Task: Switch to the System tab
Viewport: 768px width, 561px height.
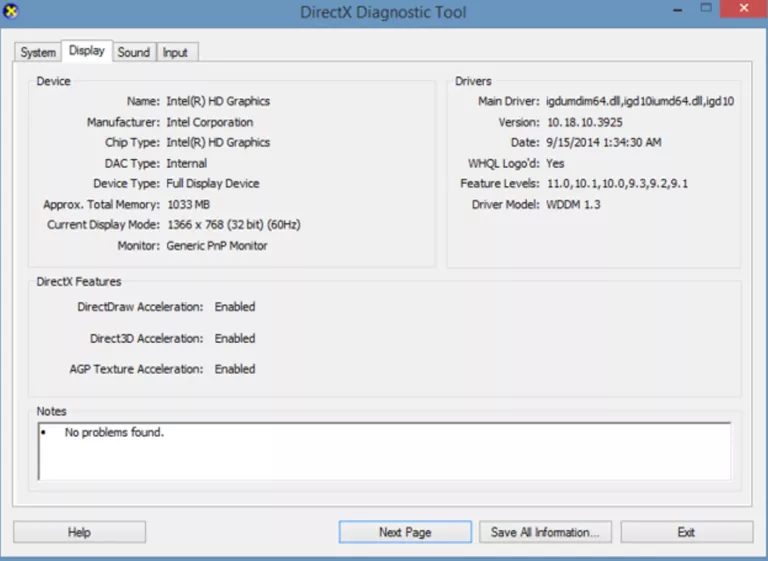Action: pyautogui.click(x=38, y=52)
